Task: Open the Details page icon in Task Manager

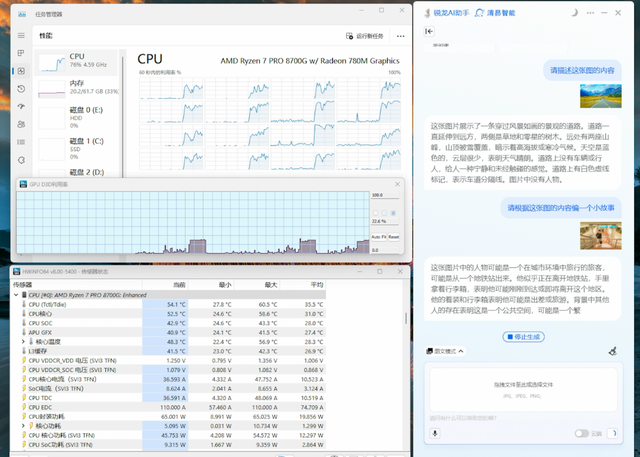Action: pyautogui.click(x=21, y=142)
